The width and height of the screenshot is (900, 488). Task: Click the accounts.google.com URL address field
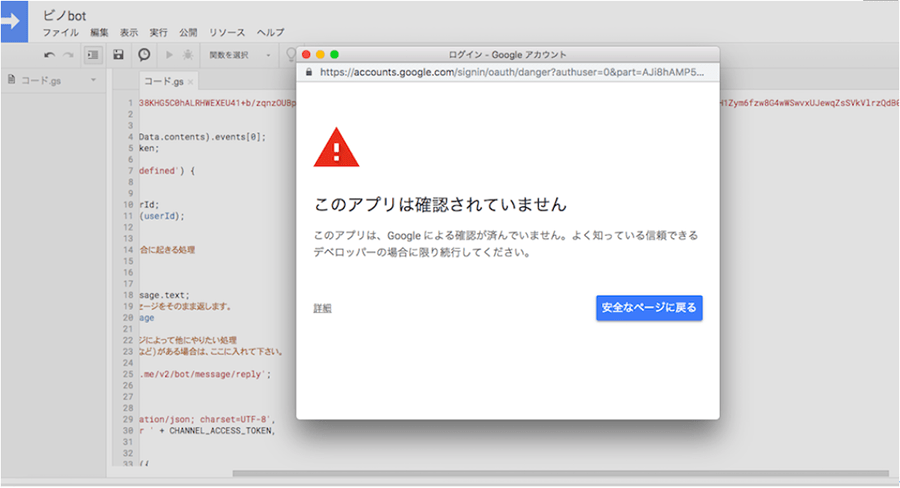tap(511, 72)
